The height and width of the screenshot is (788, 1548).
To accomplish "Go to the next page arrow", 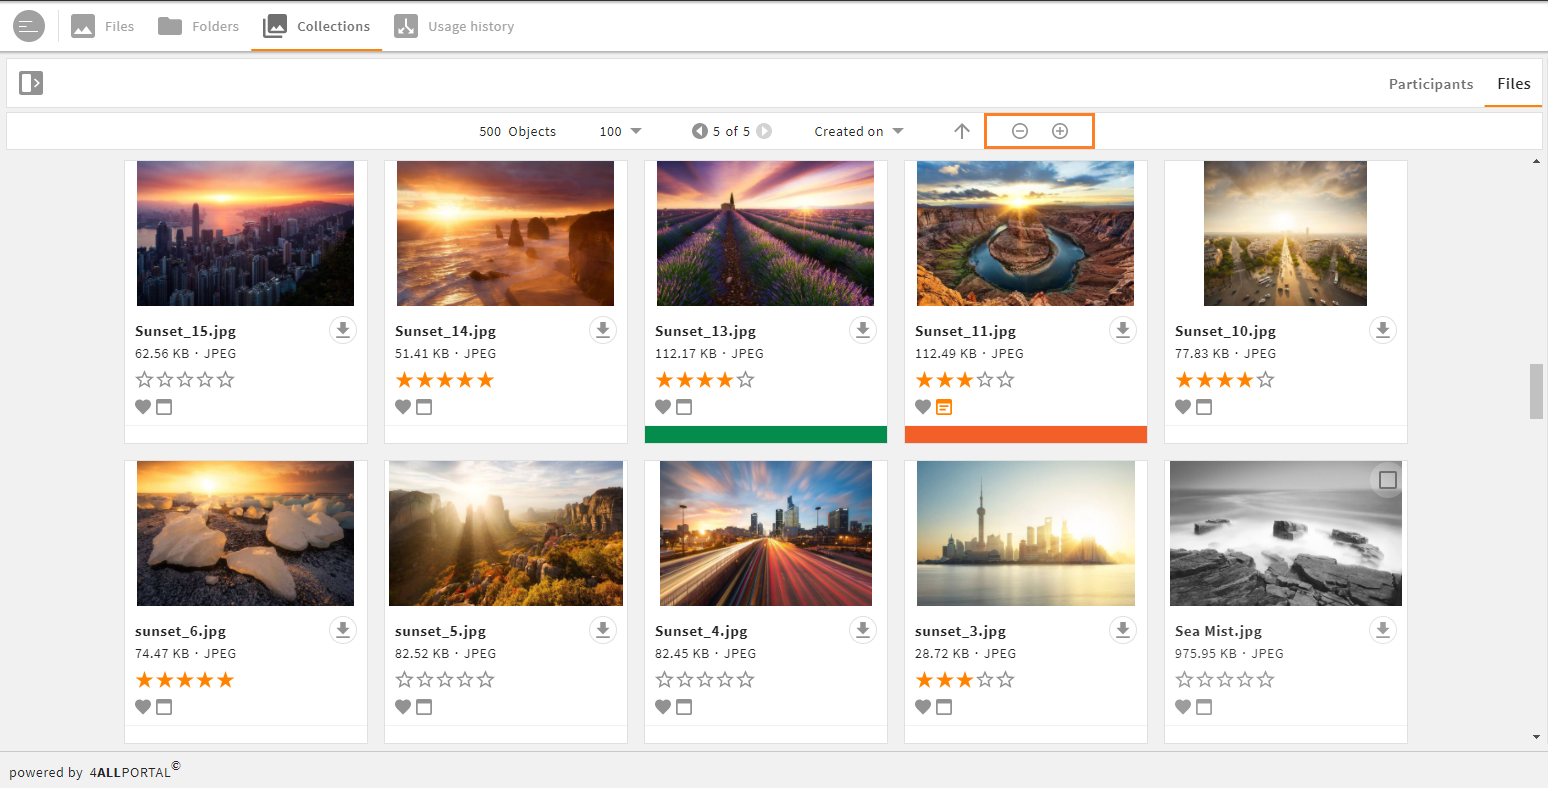I will click(764, 131).
